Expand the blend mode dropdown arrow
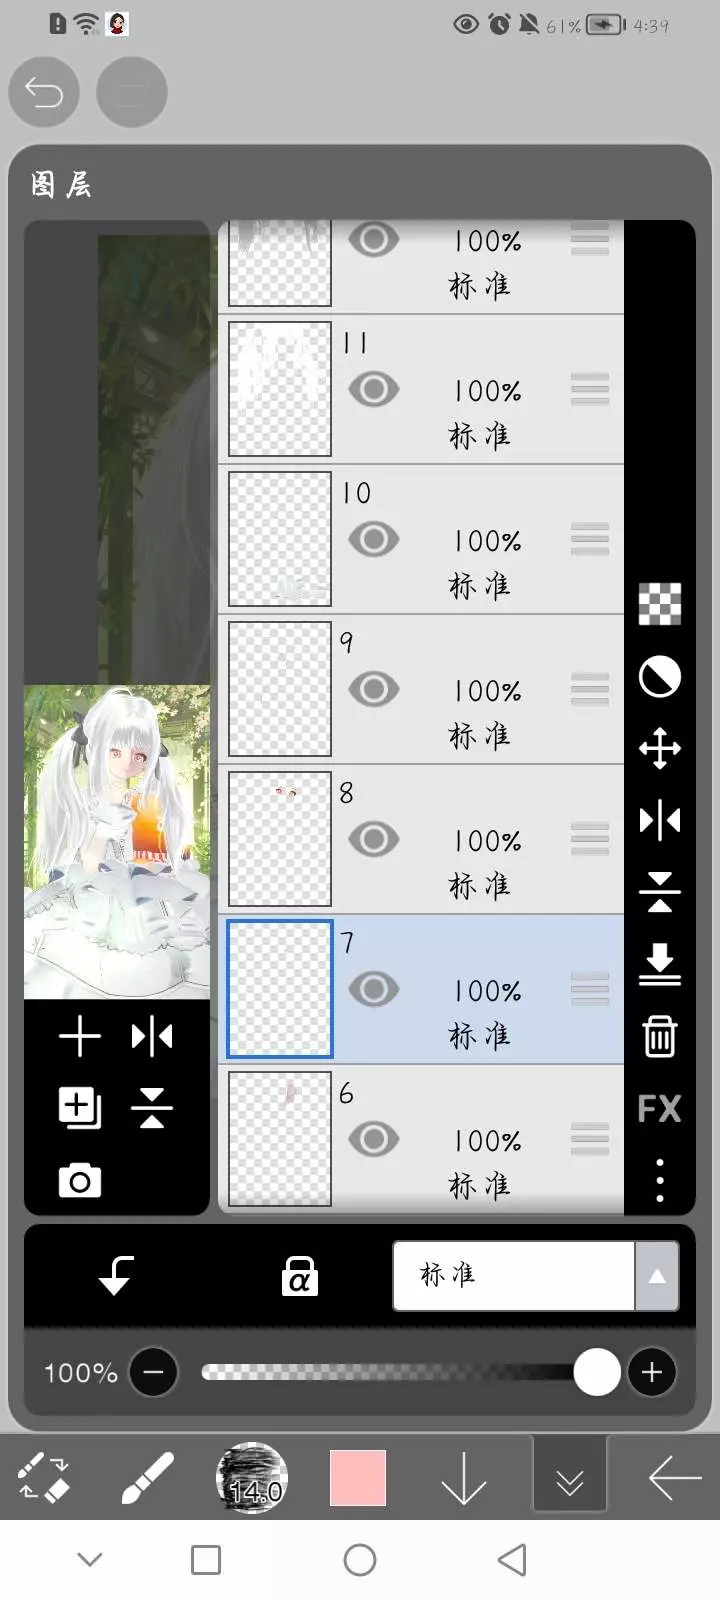This screenshot has height=1600, width=720. point(657,1276)
